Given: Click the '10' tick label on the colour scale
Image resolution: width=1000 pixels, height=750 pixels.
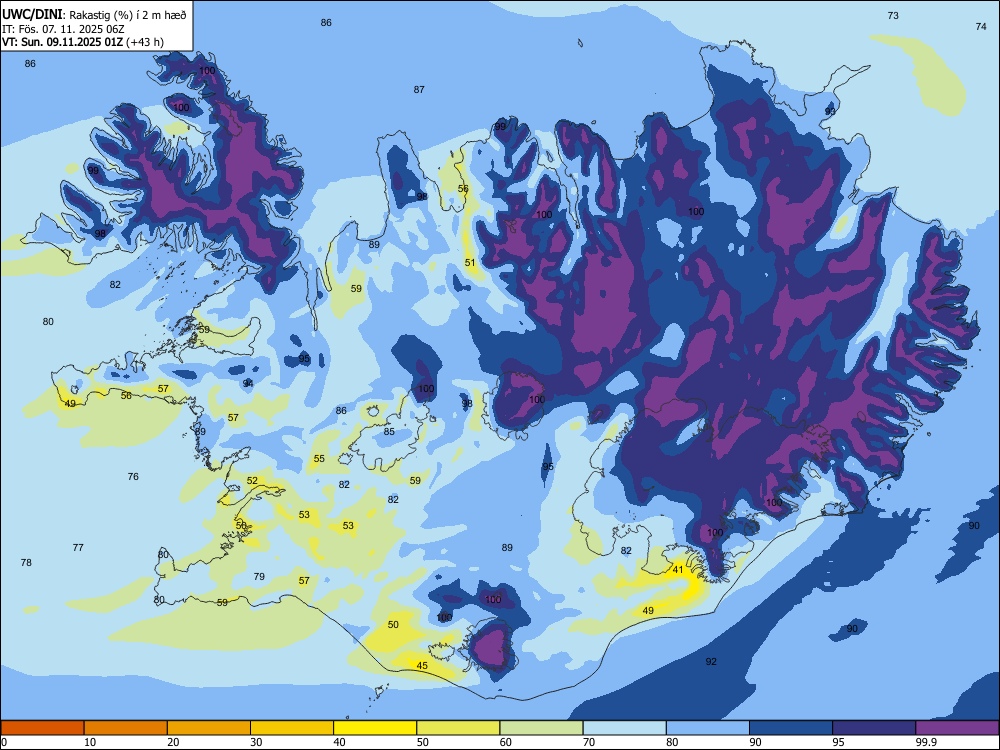Looking at the screenshot, I should 90,742.
